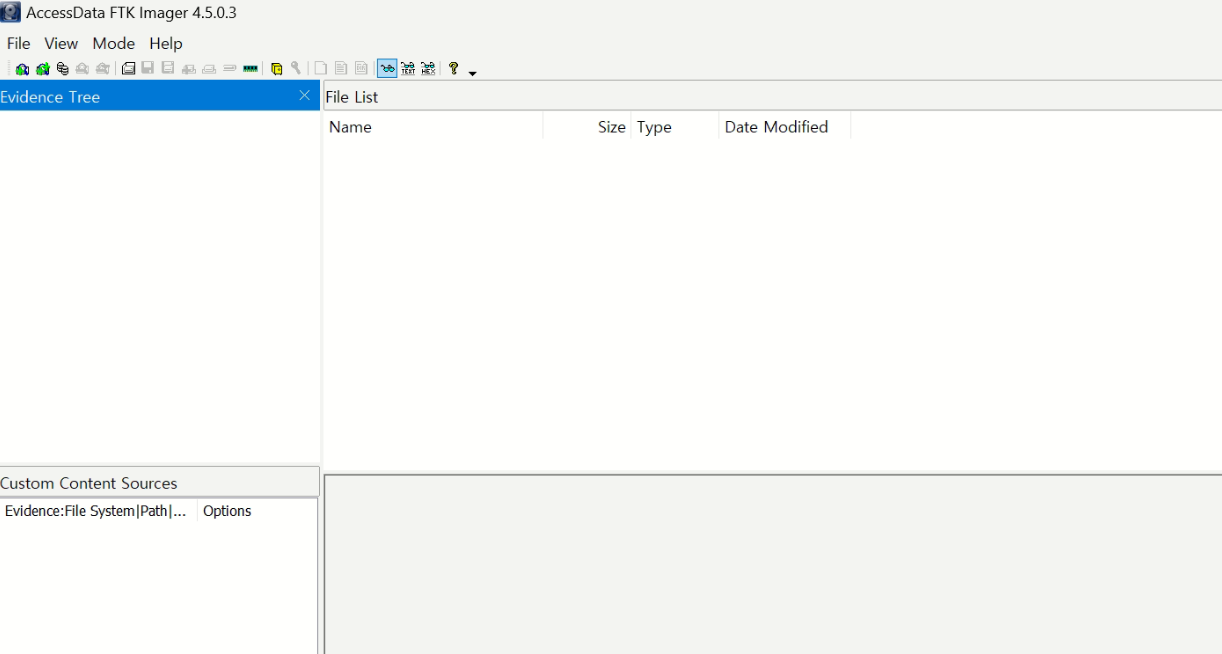The image size is (1222, 654).
Task: Switch viewer to TEXT mode icon
Action: [x=408, y=69]
